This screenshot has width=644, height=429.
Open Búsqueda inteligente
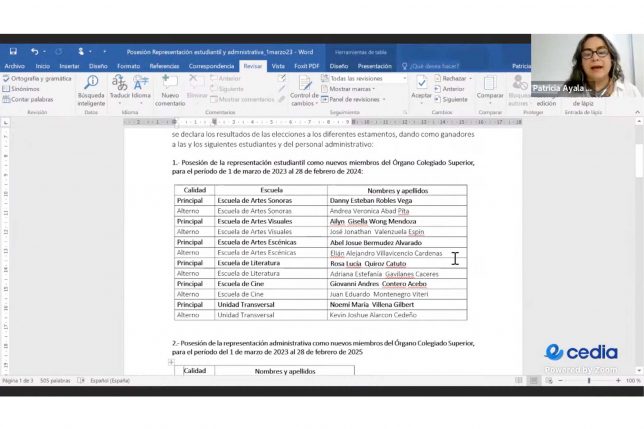[x=91, y=89]
